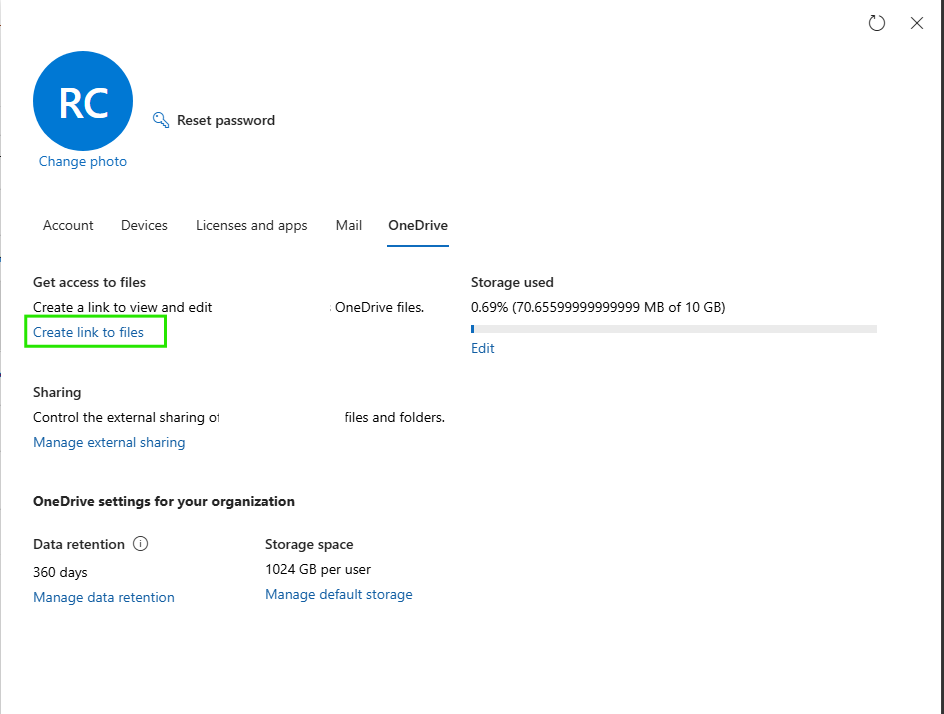This screenshot has width=944, height=714.
Task: Click the '1024 GB per user' value
Action: click(x=318, y=569)
